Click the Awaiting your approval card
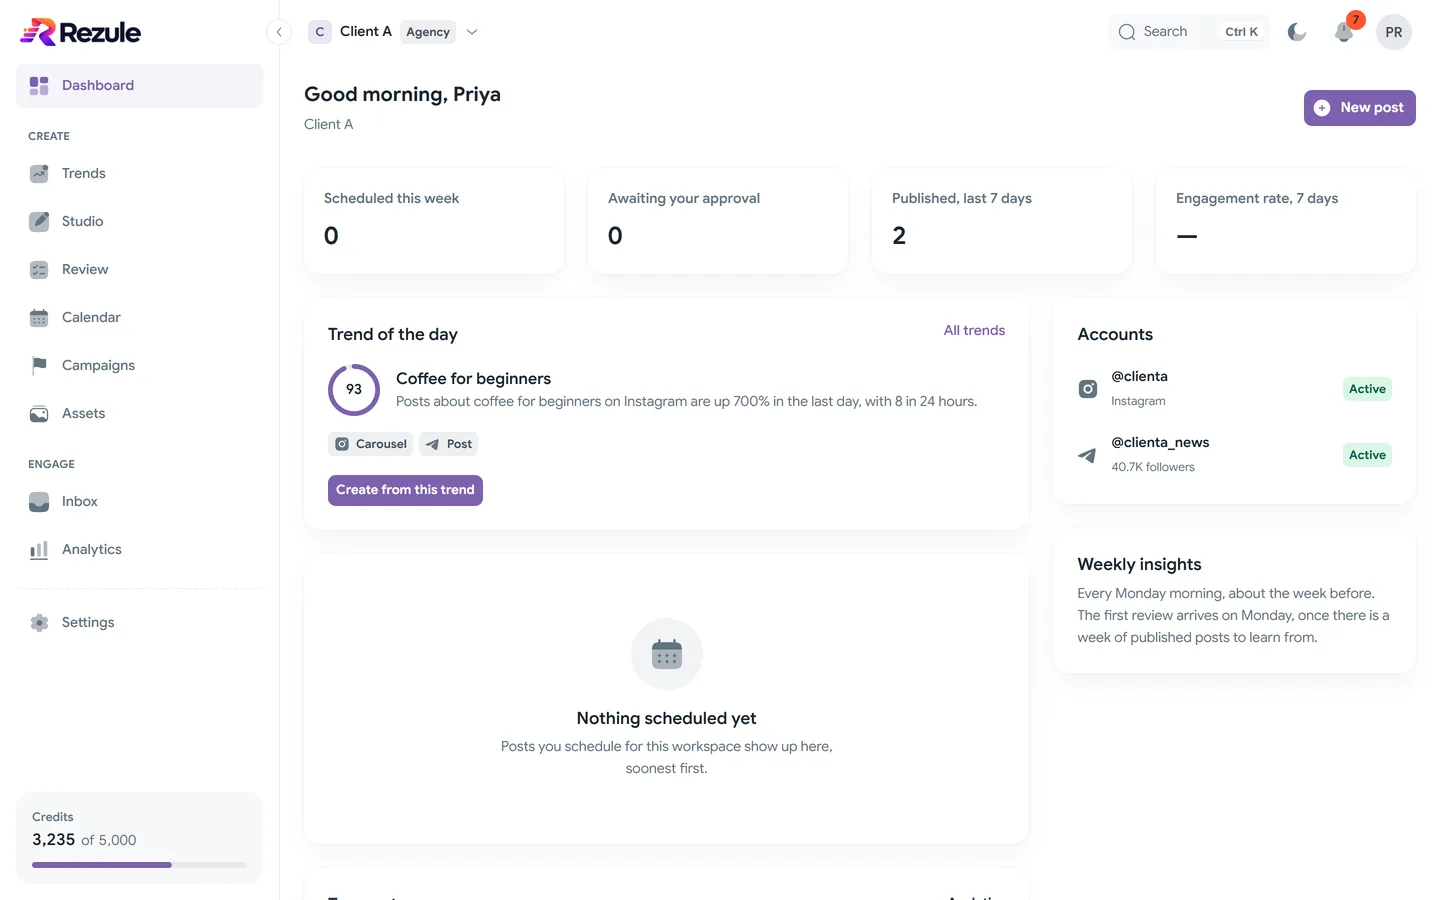 click(718, 221)
